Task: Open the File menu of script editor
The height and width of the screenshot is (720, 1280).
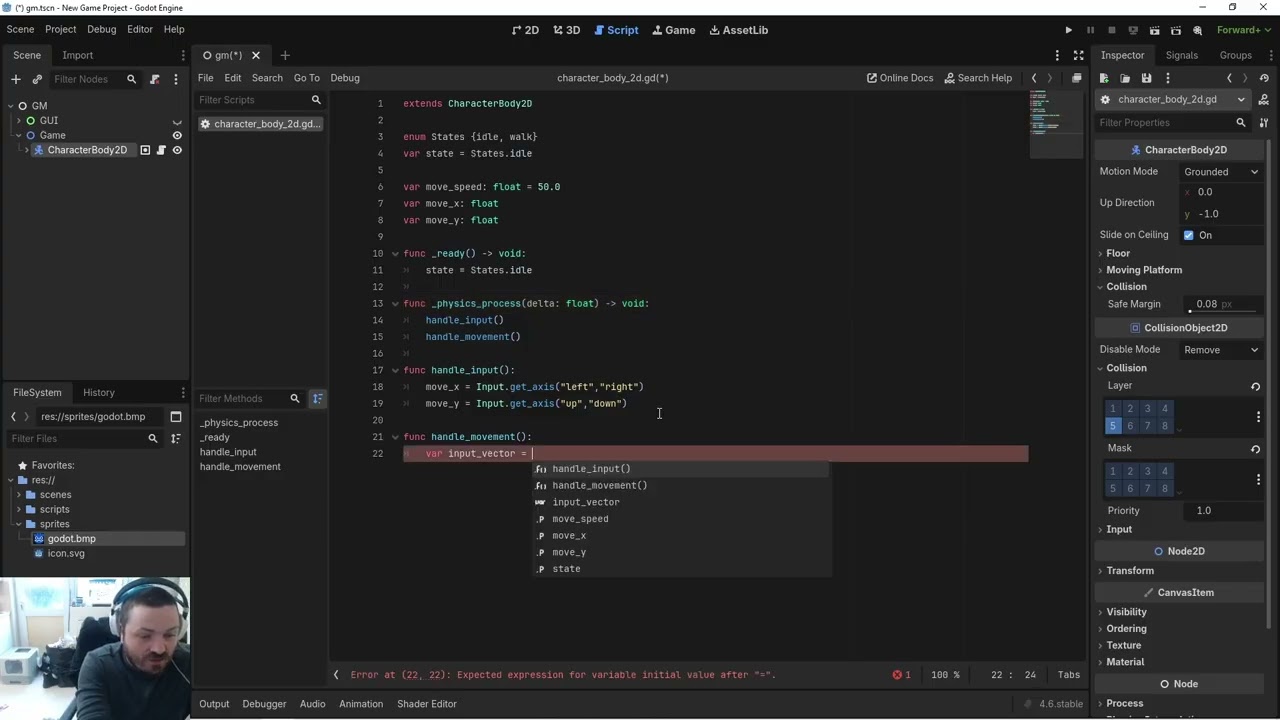Action: 205,78
